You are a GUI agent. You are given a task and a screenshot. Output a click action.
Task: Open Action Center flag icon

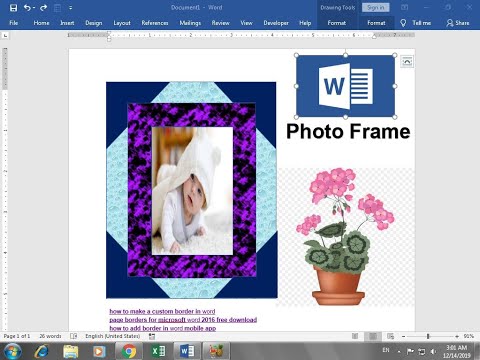pyautogui.click(x=410, y=351)
